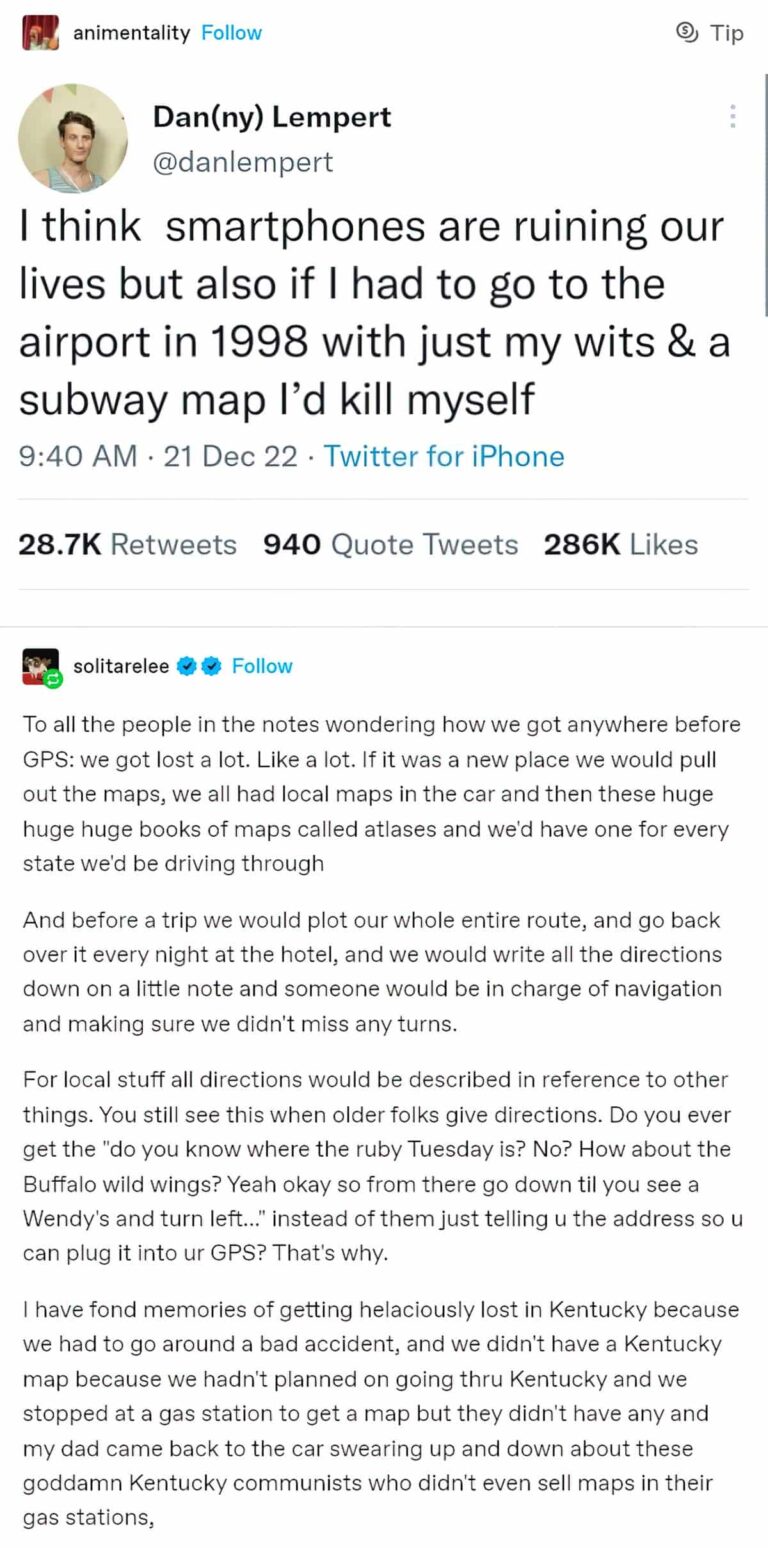Follow the solitarelee blog
The image size is (768, 1548).
coord(262,666)
